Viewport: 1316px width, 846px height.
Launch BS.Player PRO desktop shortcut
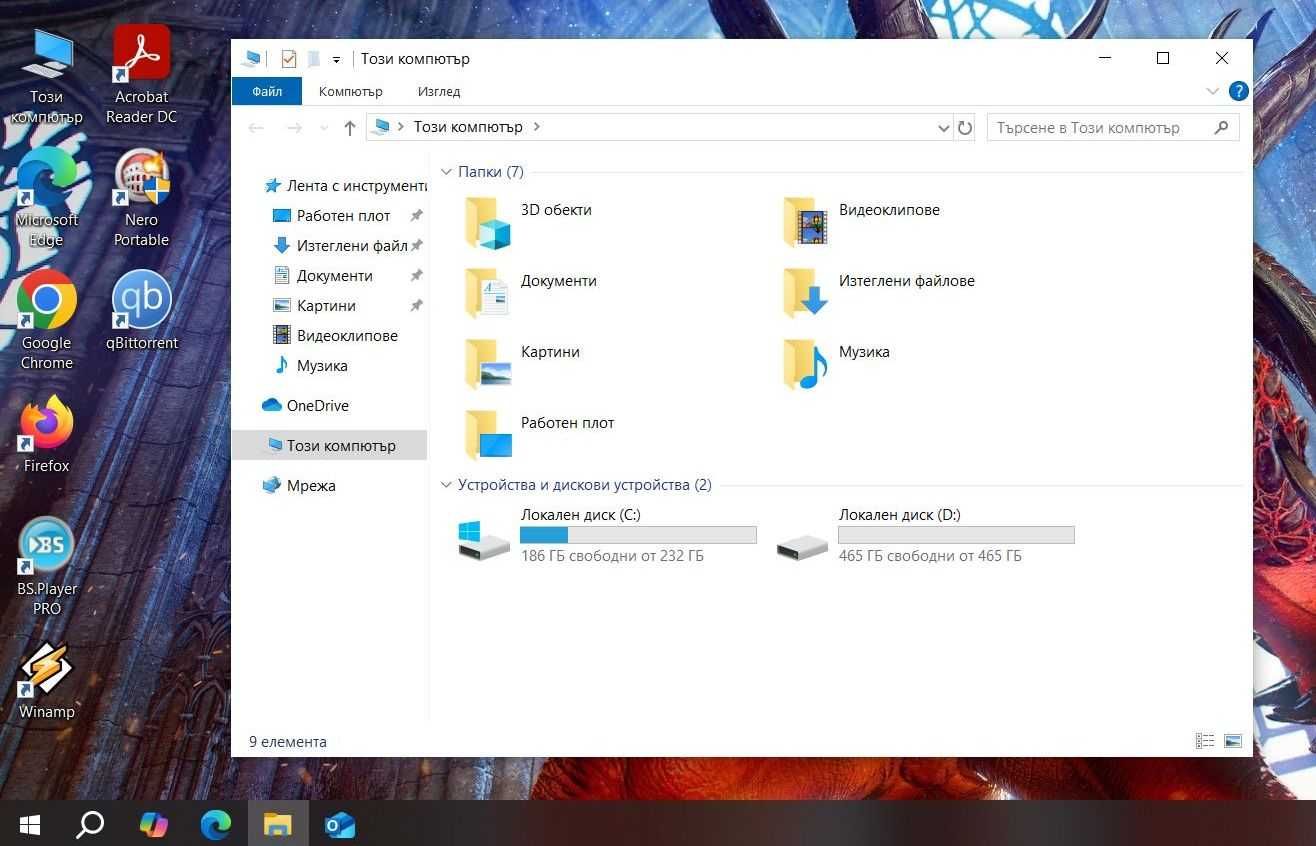point(47,567)
